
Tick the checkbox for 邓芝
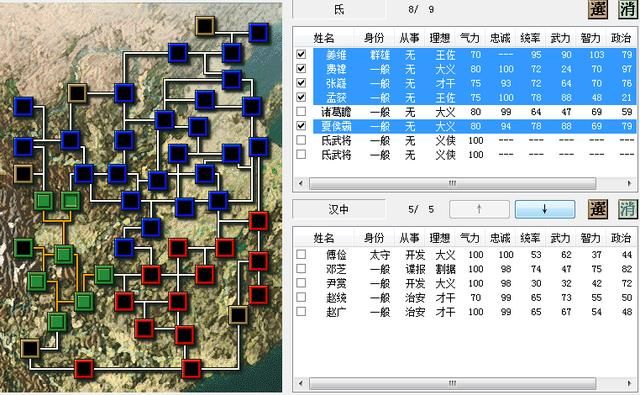pos(301,269)
